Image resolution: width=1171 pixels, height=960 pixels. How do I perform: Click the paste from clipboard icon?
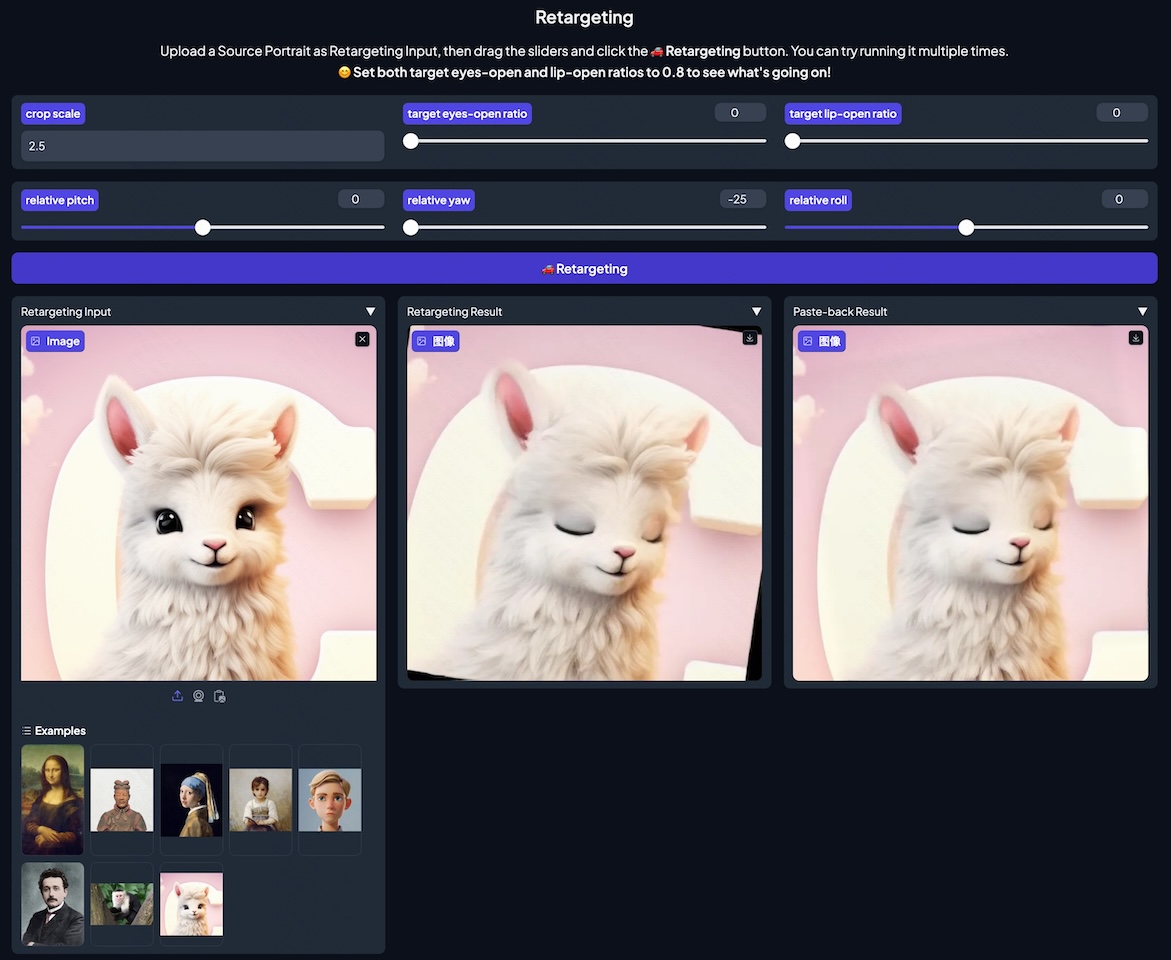click(220, 696)
